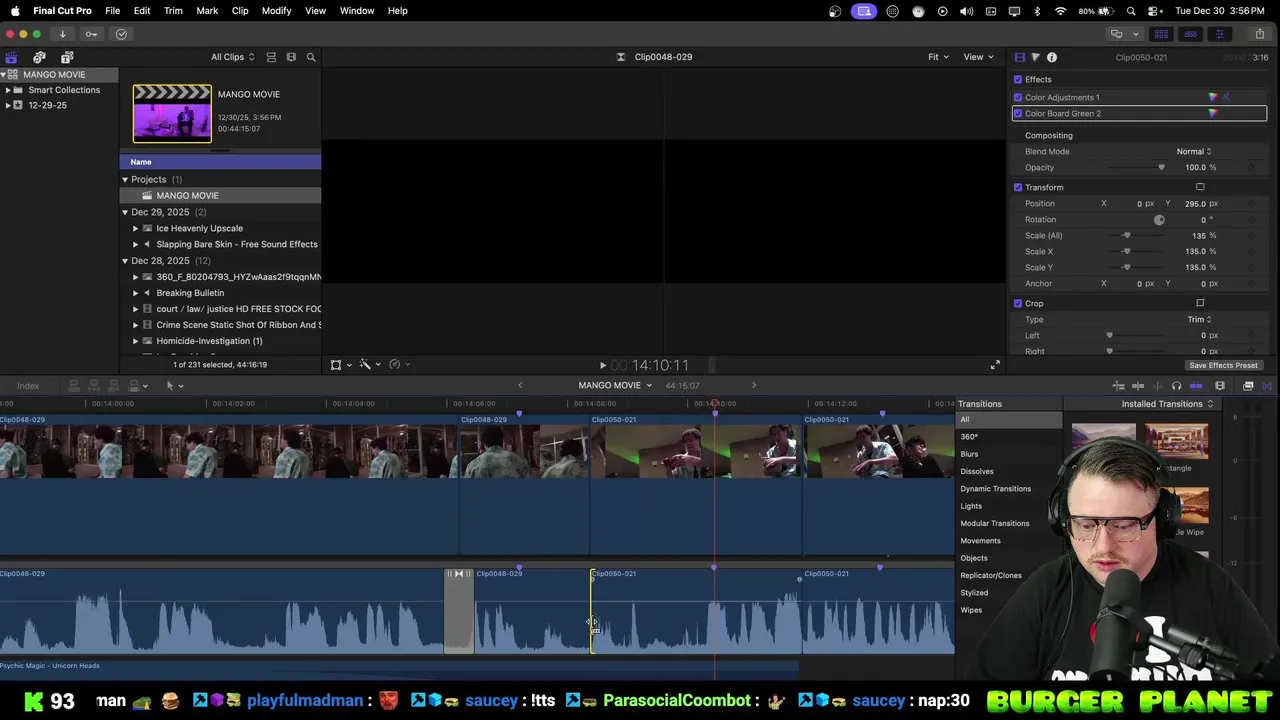The image size is (1280, 720).
Task: Open the MANGO MOVIE project name dropdown
Action: (x=615, y=385)
